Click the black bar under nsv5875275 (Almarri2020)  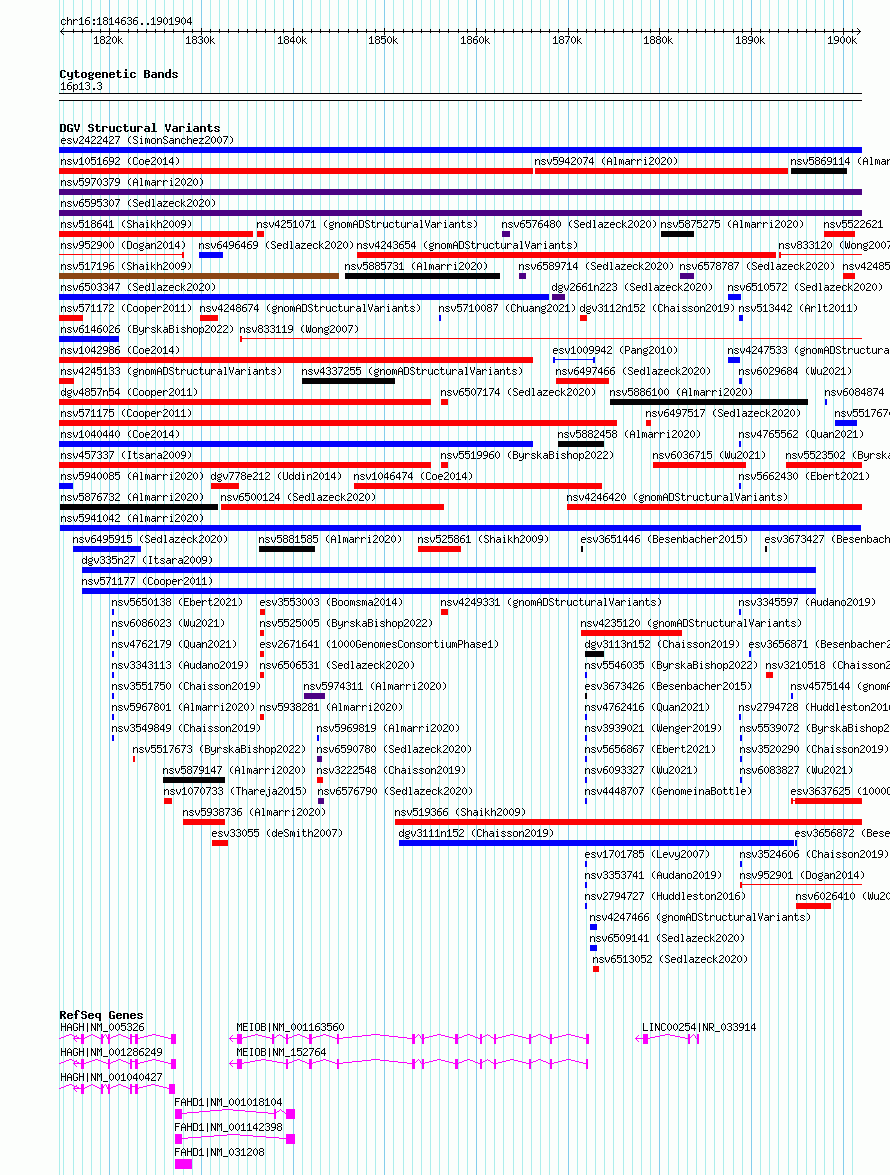[677, 234]
